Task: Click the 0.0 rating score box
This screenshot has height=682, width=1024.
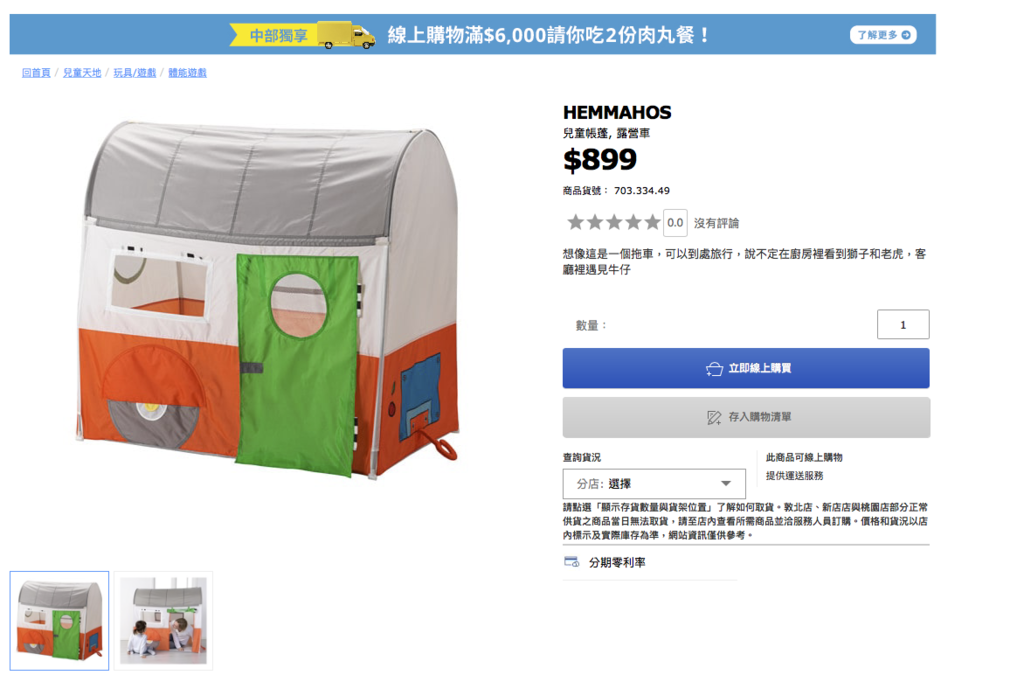Action: (x=675, y=223)
